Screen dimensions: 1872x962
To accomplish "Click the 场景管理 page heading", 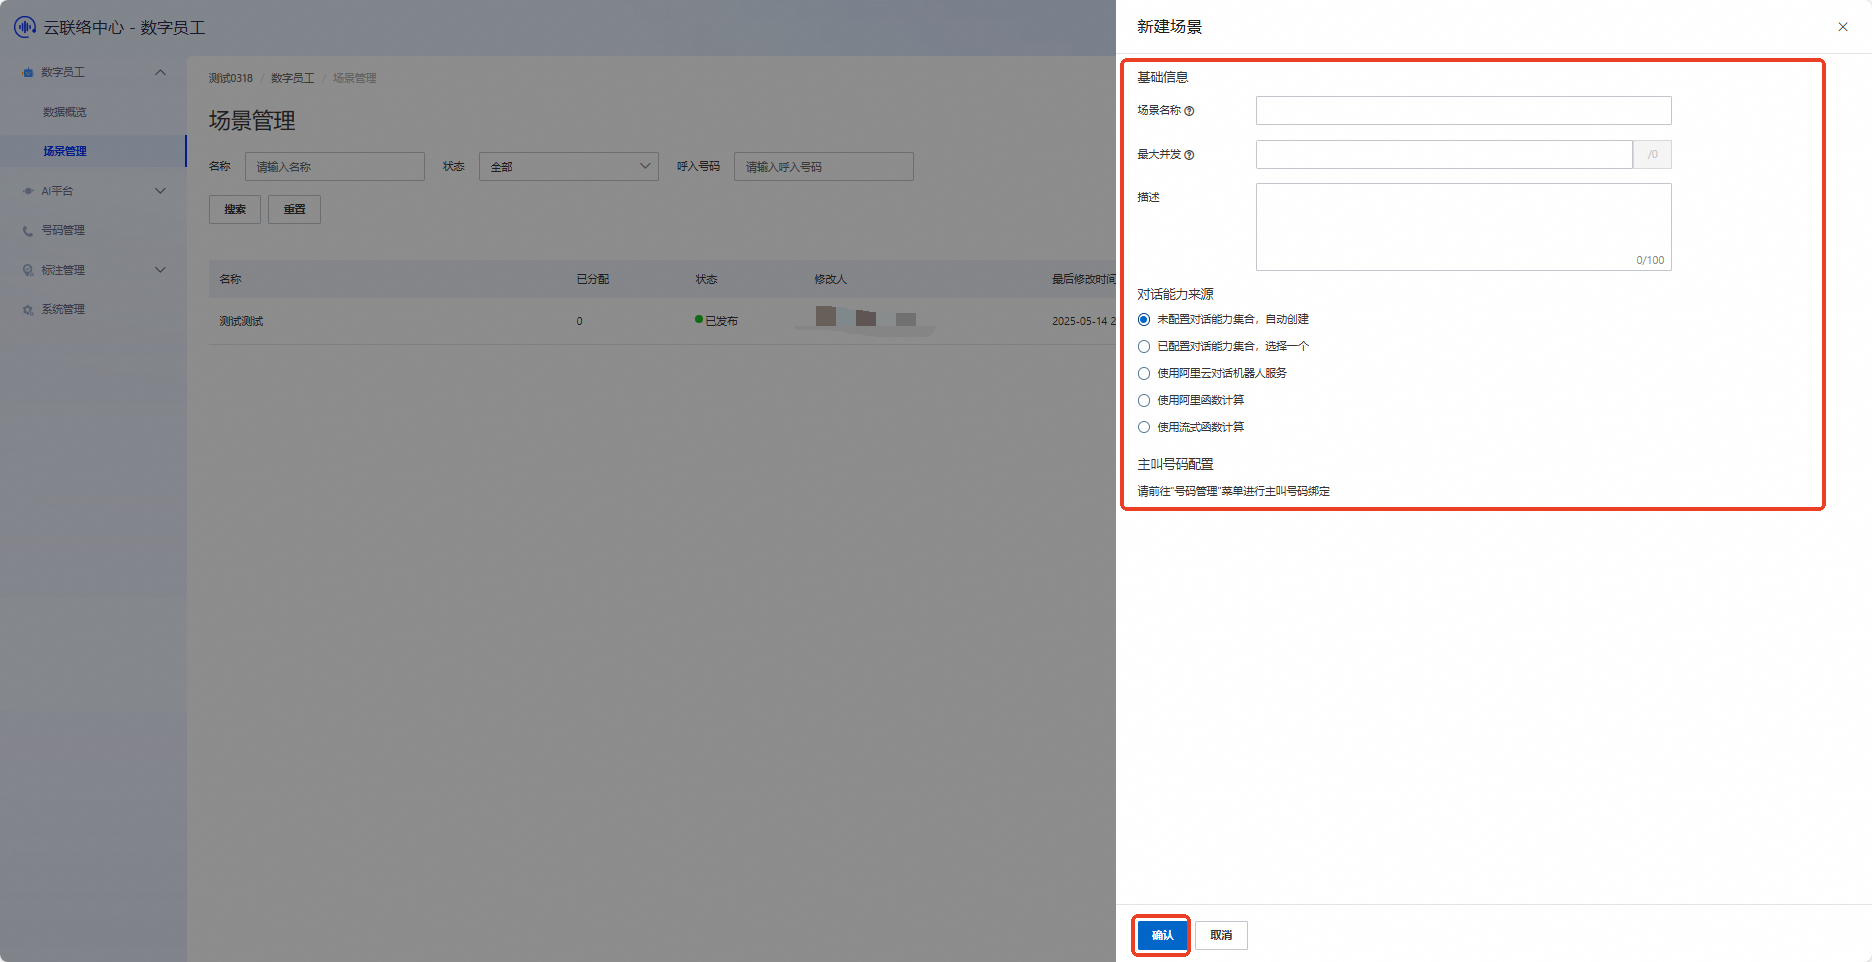I will pos(252,121).
